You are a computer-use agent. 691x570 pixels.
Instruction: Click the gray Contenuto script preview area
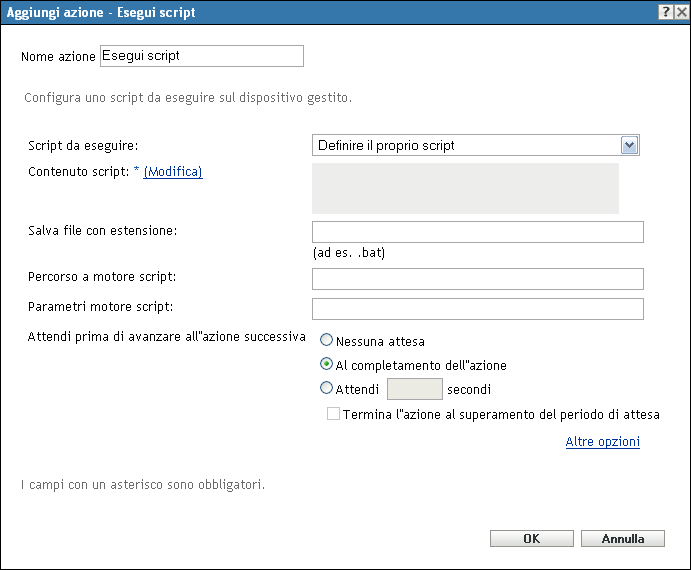pyautogui.click(x=465, y=188)
